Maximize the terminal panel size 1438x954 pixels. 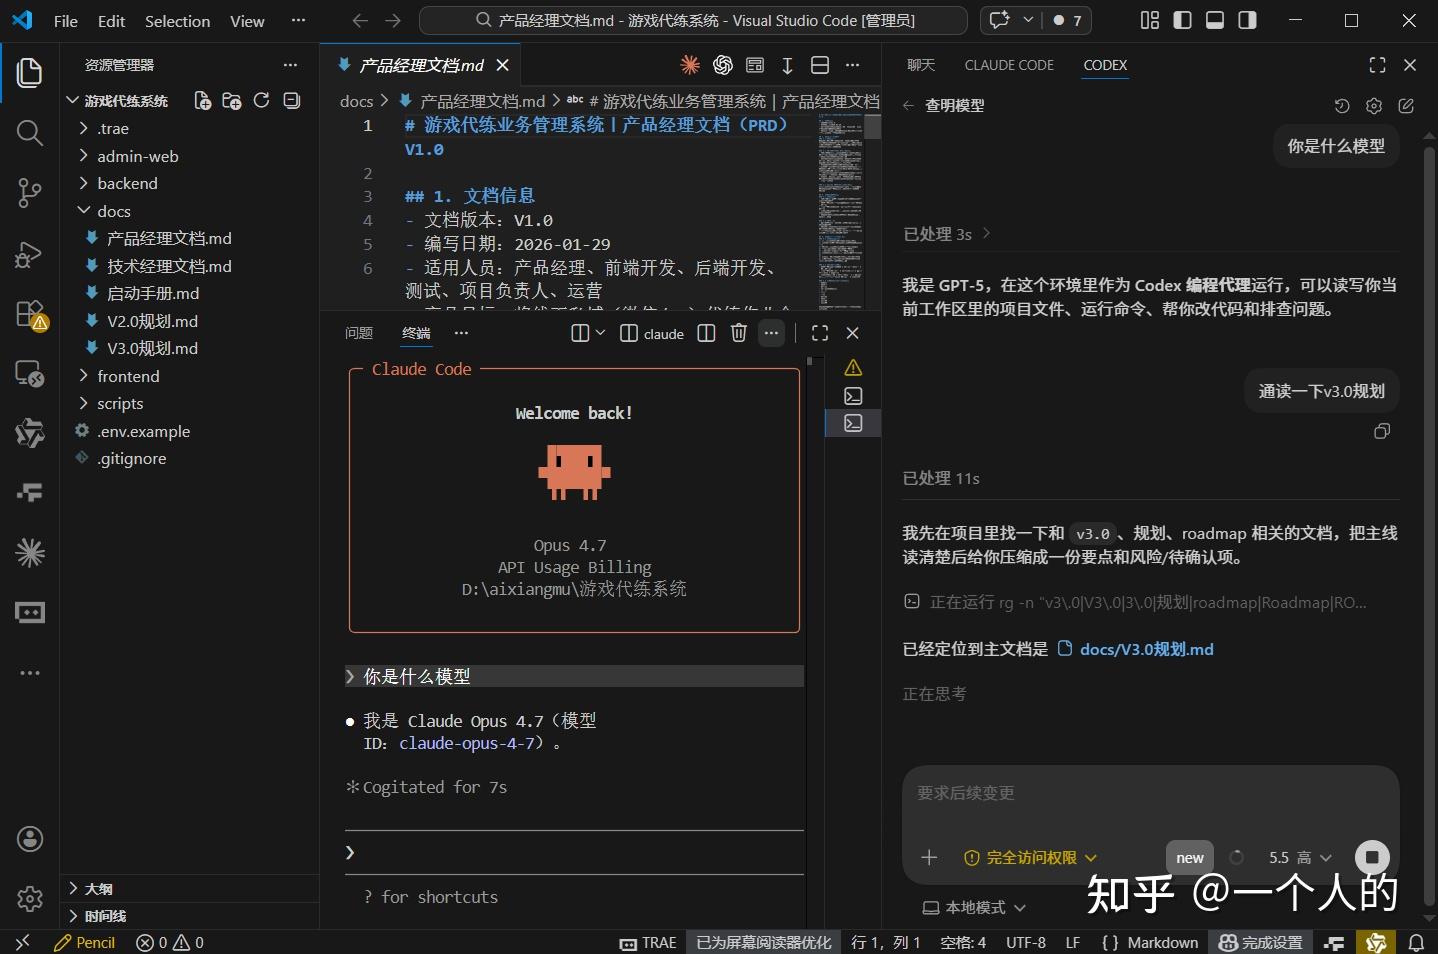coord(820,333)
